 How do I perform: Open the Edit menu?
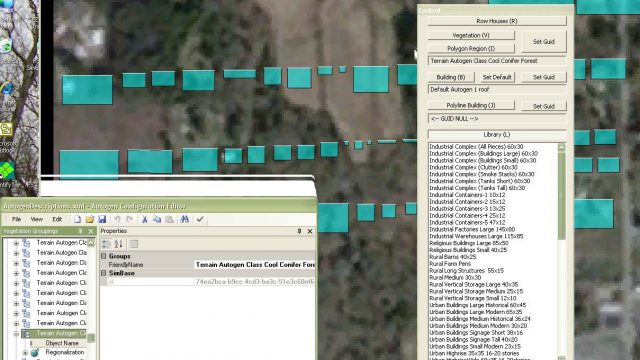(x=57, y=219)
